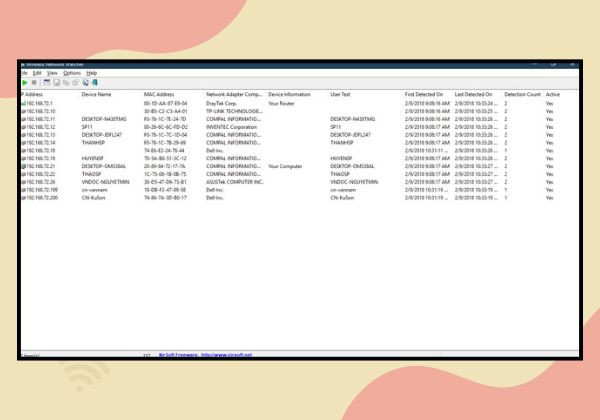Click the Find magnifier toolbar icon

(85, 83)
